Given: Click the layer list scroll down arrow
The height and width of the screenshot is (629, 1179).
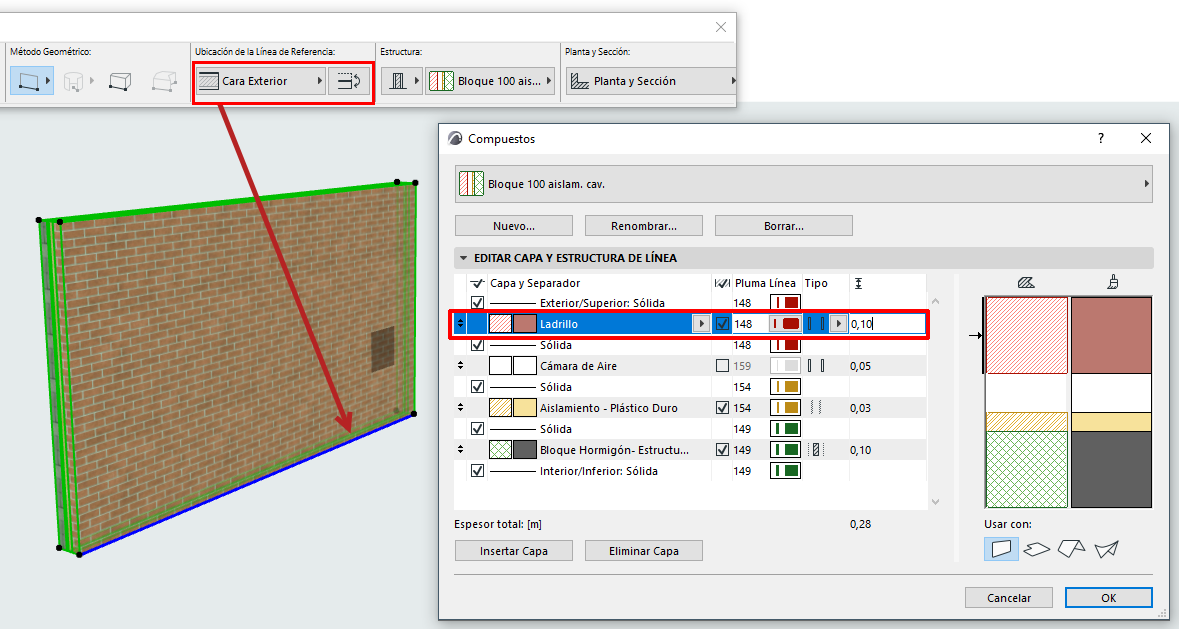Looking at the screenshot, I should [935, 501].
